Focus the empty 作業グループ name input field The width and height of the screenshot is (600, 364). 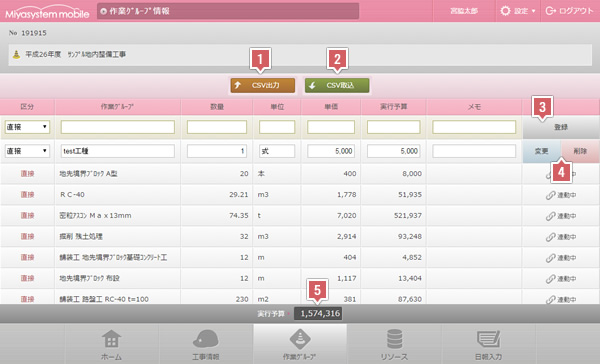117,127
